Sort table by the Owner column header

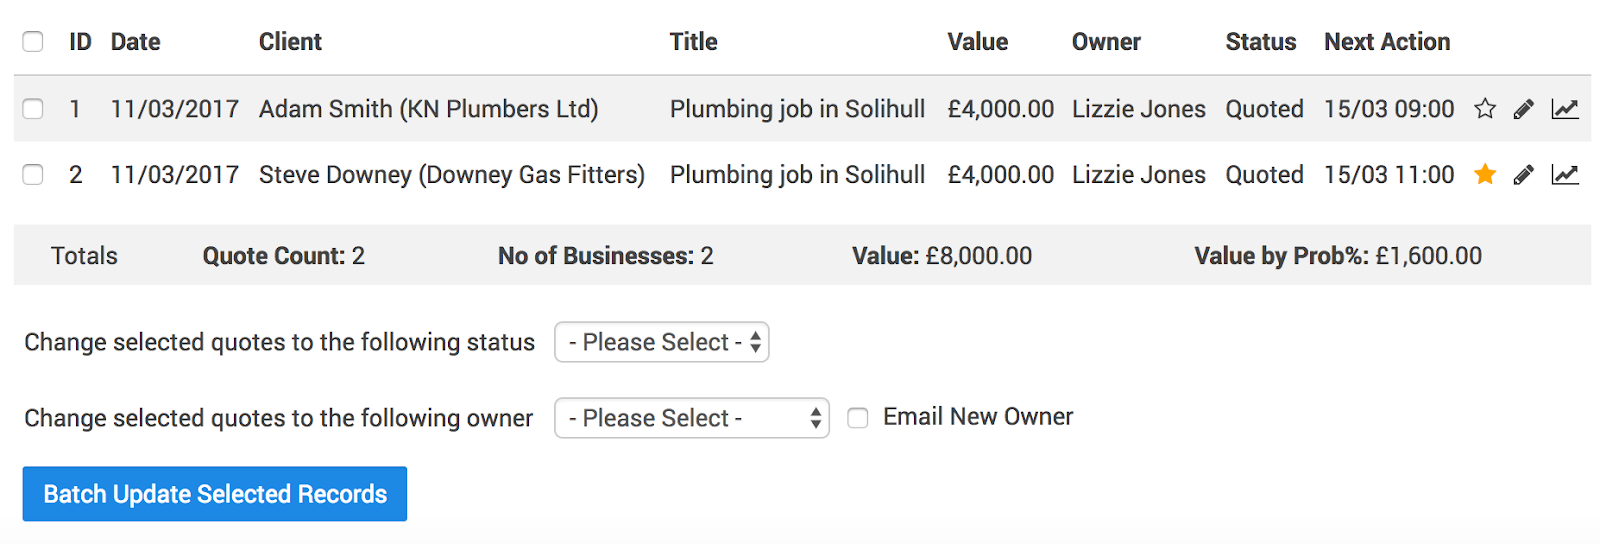click(x=1106, y=42)
